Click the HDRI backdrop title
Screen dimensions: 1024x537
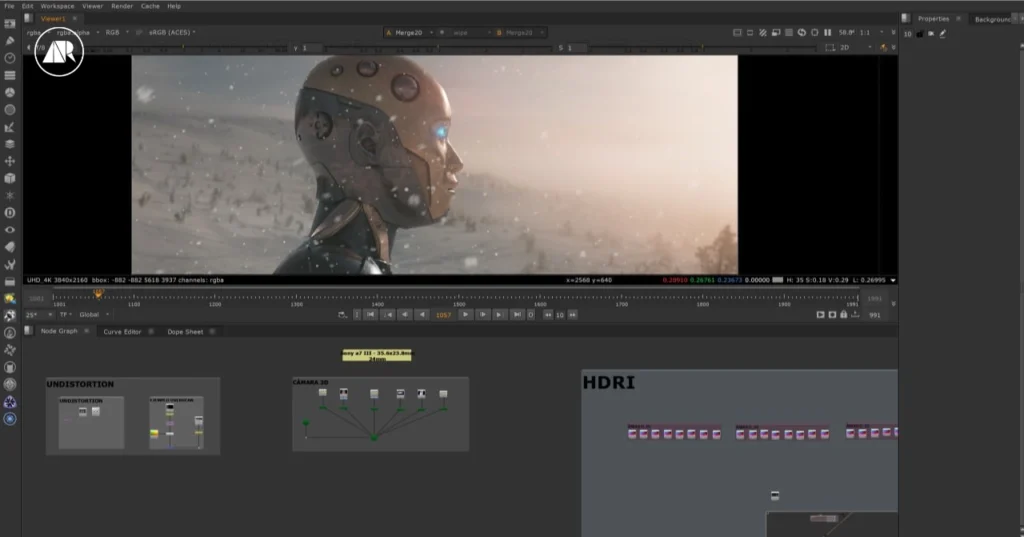point(609,382)
